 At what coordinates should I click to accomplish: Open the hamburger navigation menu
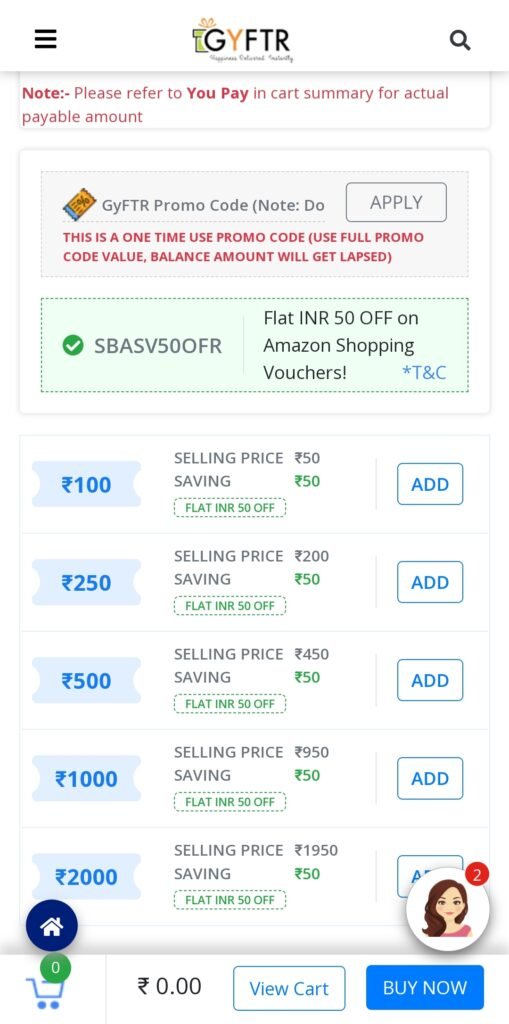coord(46,40)
